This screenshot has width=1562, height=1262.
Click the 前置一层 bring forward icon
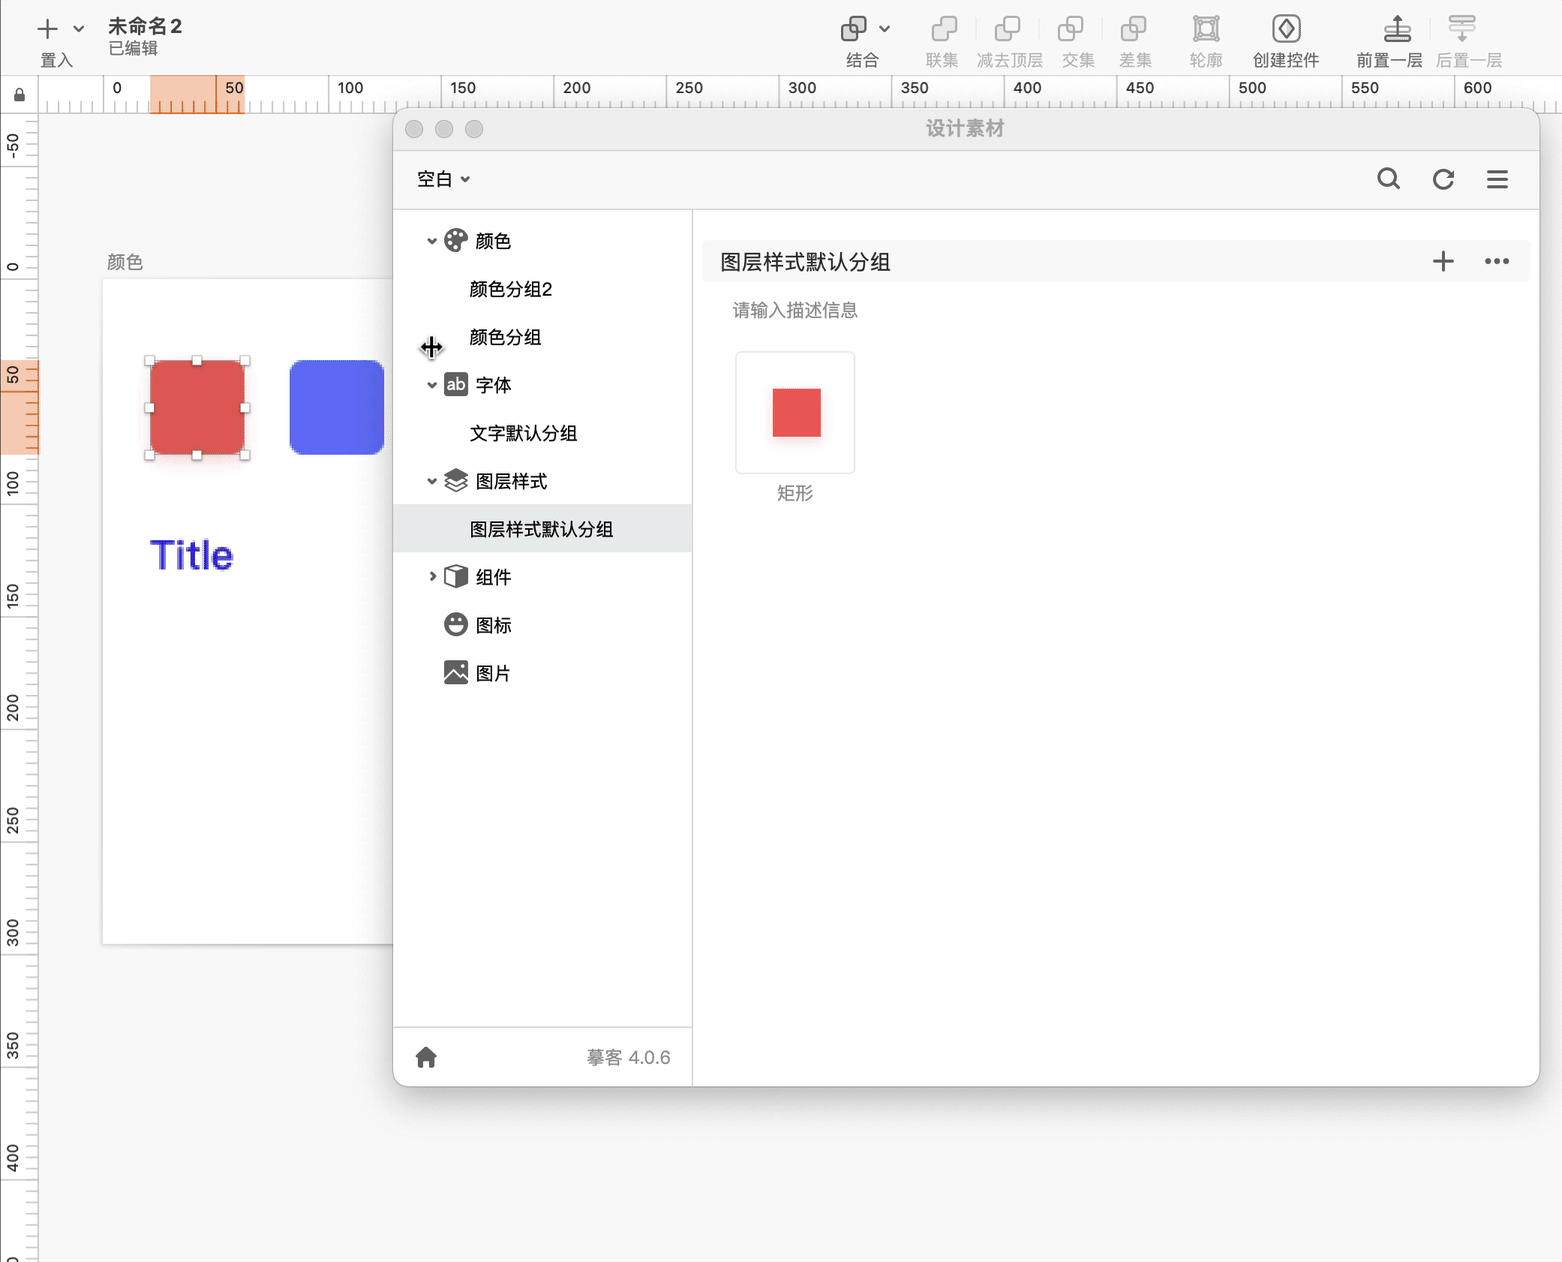(x=1397, y=29)
